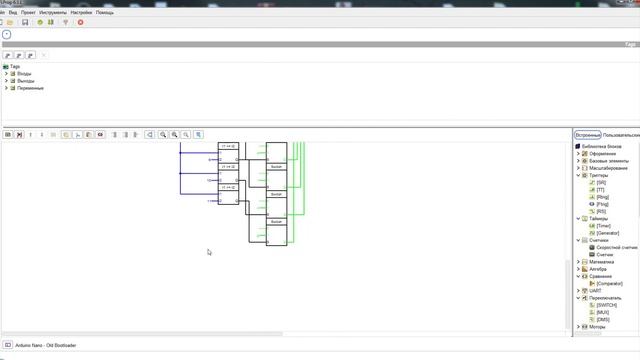Click the red link icon in schematic toolbar

tap(100, 135)
